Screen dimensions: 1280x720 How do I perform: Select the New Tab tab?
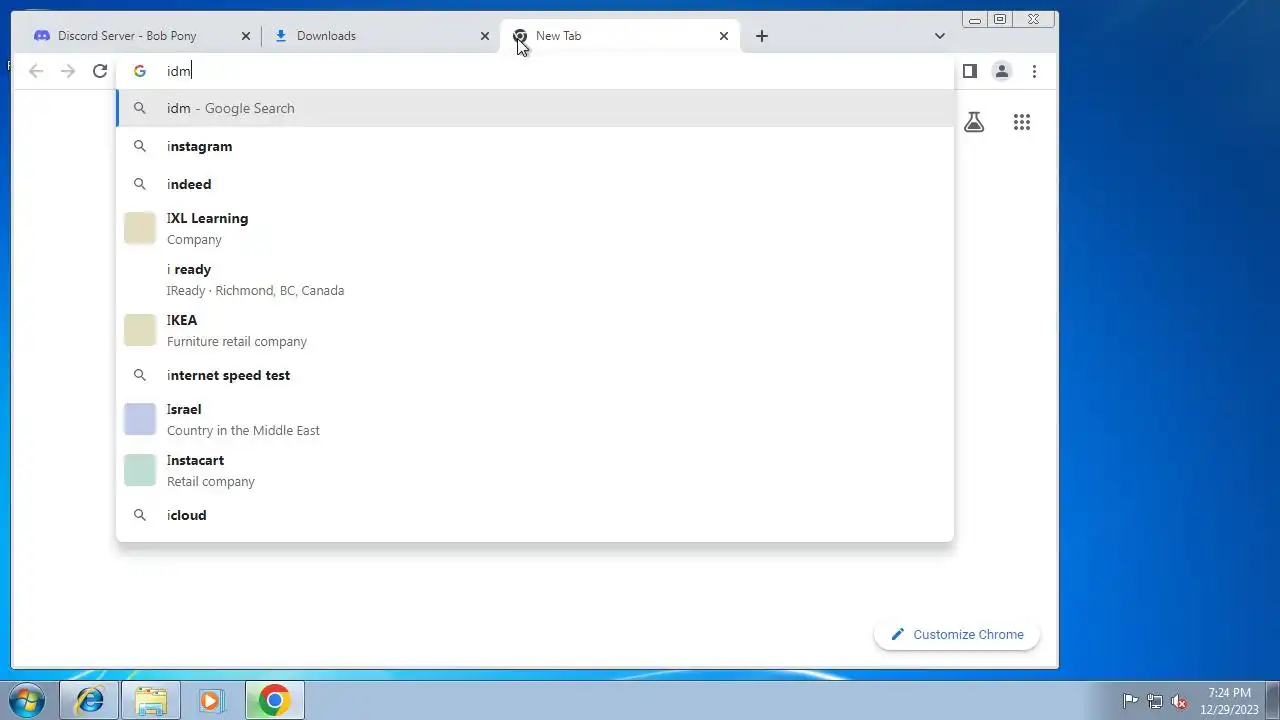(x=620, y=36)
